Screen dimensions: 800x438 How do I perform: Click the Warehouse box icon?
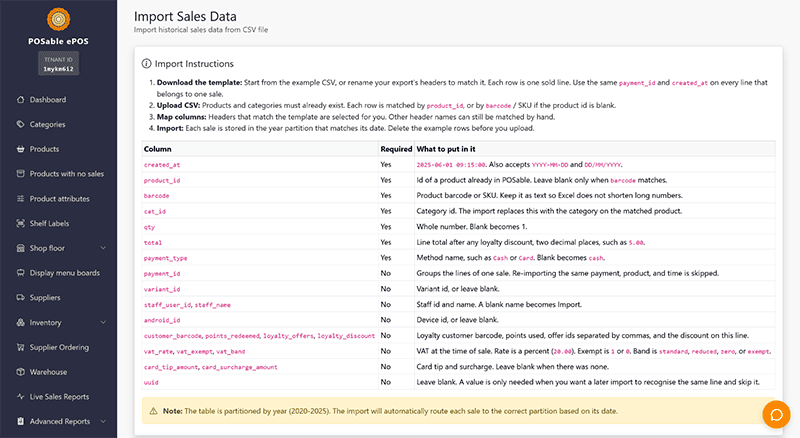tap(20, 372)
